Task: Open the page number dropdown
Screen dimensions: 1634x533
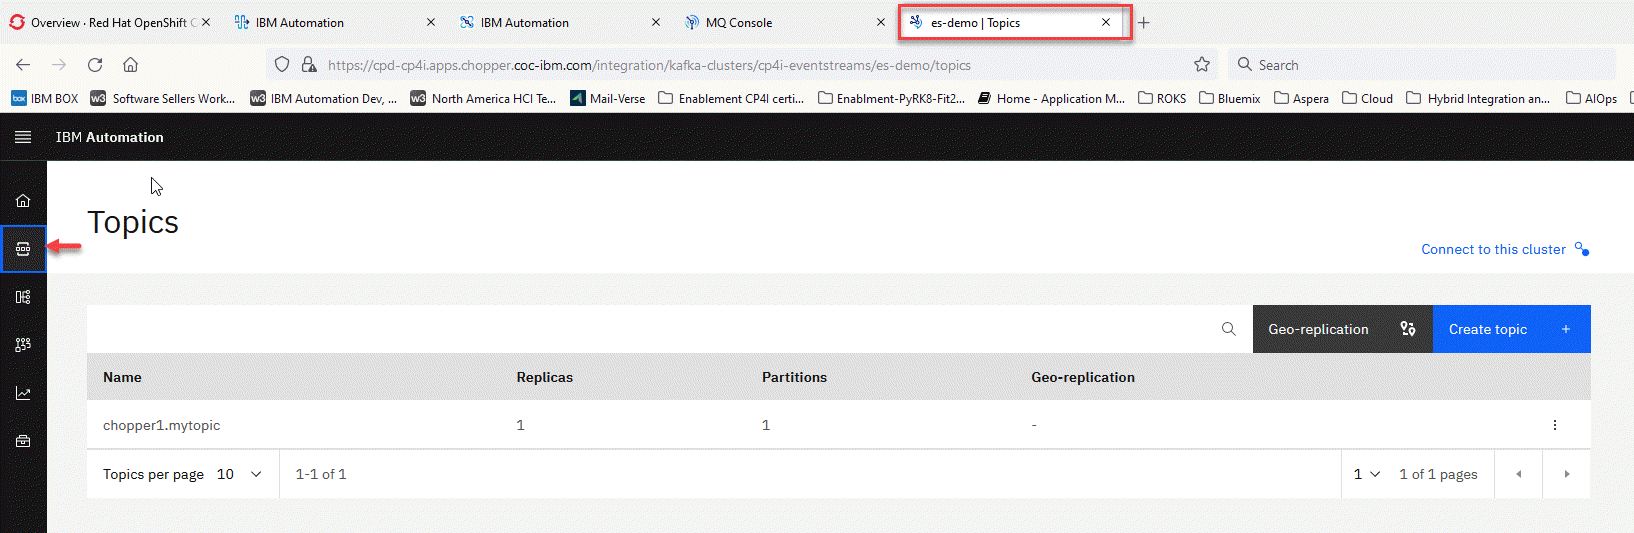Action: tap(1366, 474)
